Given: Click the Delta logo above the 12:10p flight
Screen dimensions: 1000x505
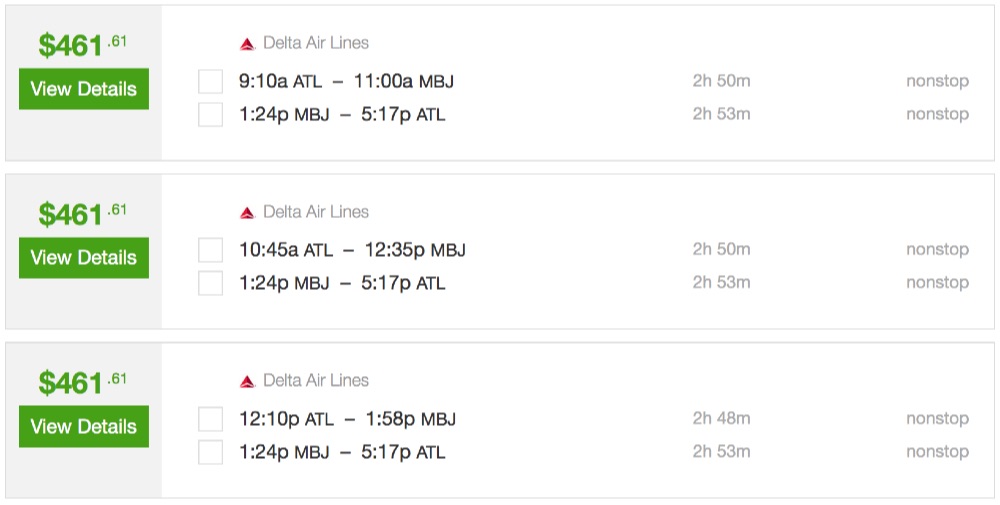Looking at the screenshot, I should click(247, 381).
